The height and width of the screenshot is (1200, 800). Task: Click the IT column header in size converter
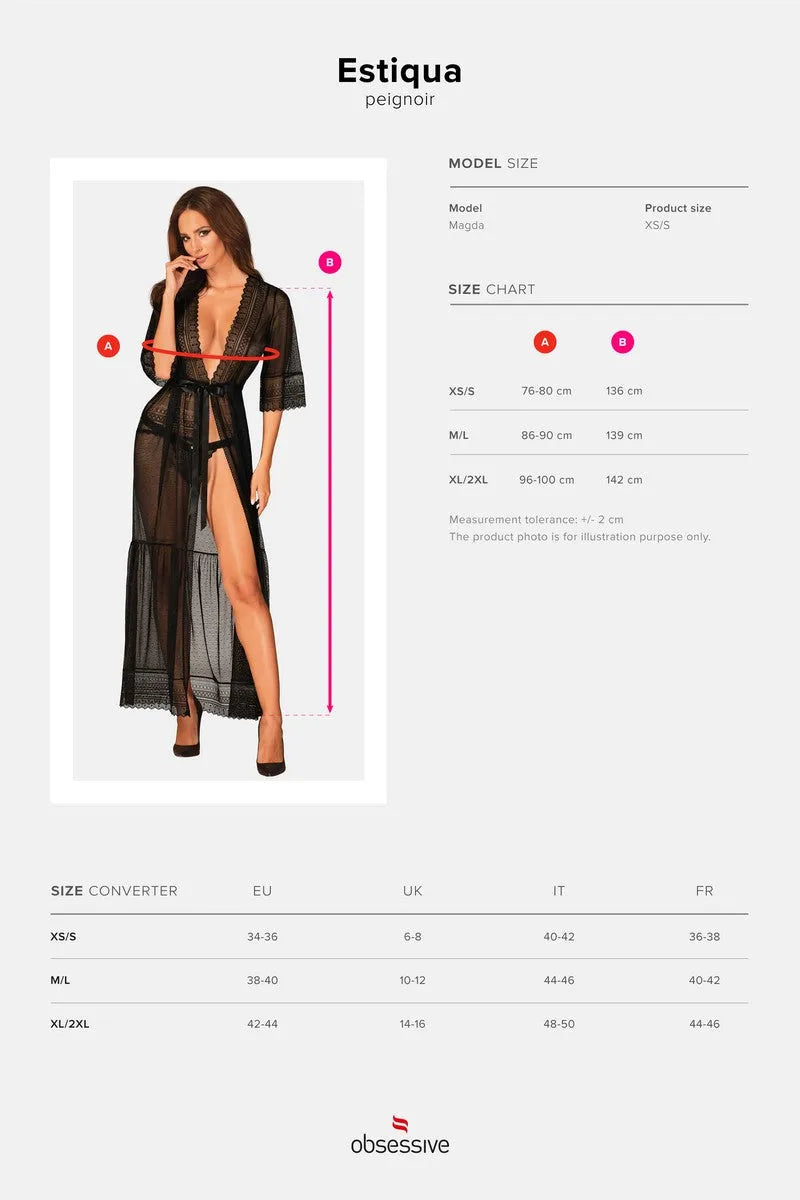point(559,890)
